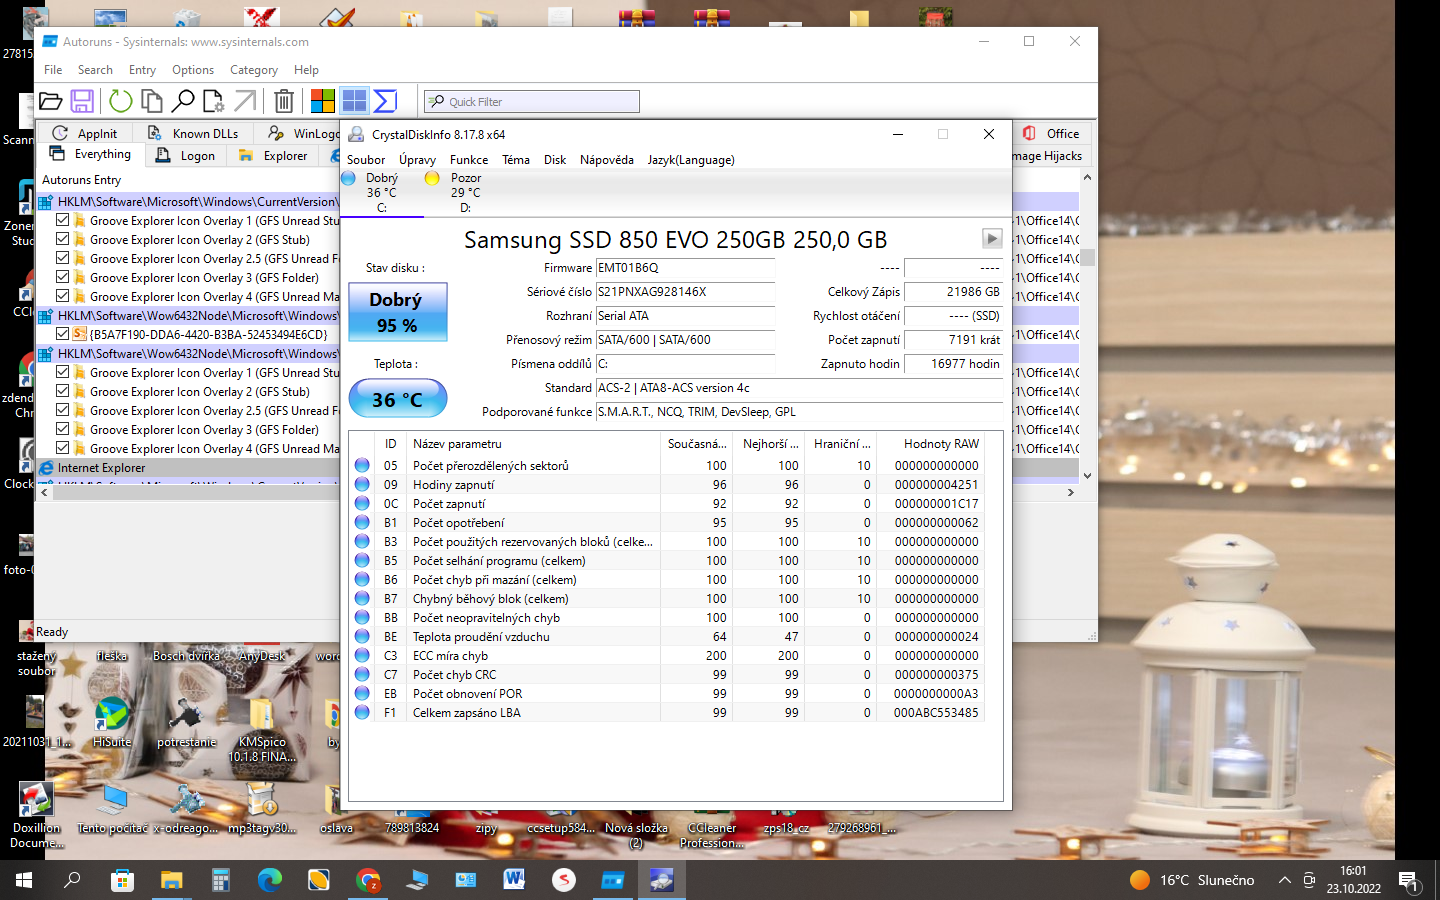Open Microsoft Edge from the taskbar
Image resolution: width=1440 pixels, height=900 pixels.
[270, 880]
